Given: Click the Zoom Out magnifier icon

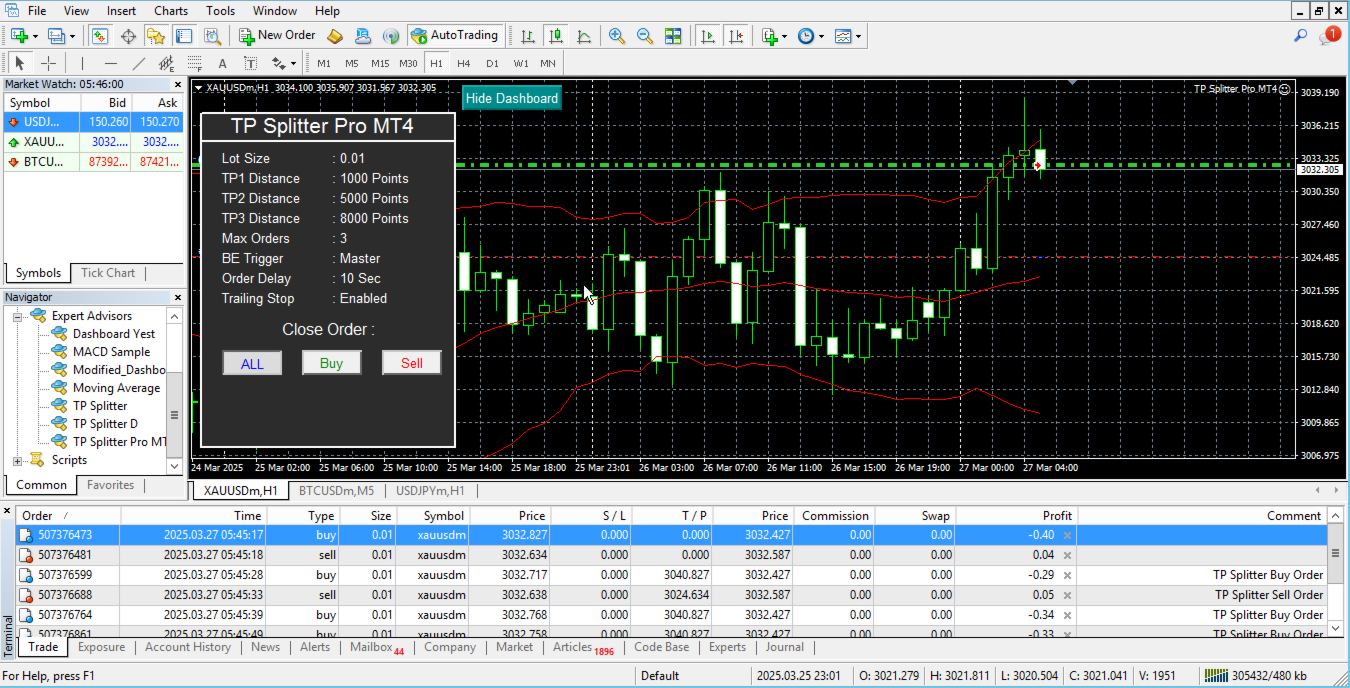Looking at the screenshot, I should 645,36.
